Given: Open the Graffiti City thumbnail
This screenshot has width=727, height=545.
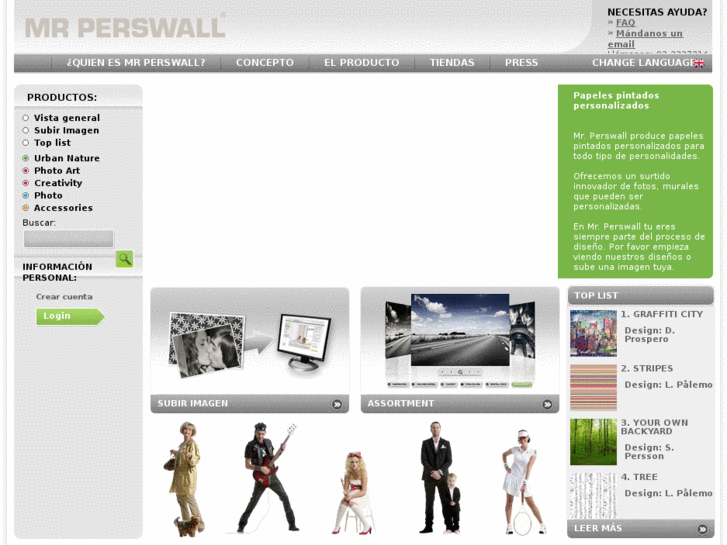Looking at the screenshot, I should (x=593, y=333).
